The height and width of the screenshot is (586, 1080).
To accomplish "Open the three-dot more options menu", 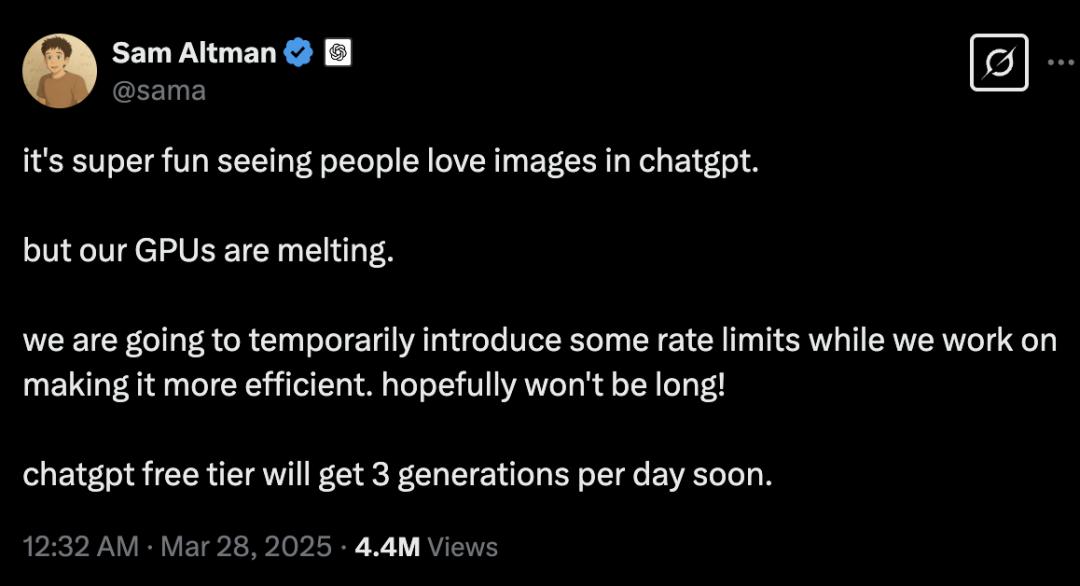I will click(1061, 63).
